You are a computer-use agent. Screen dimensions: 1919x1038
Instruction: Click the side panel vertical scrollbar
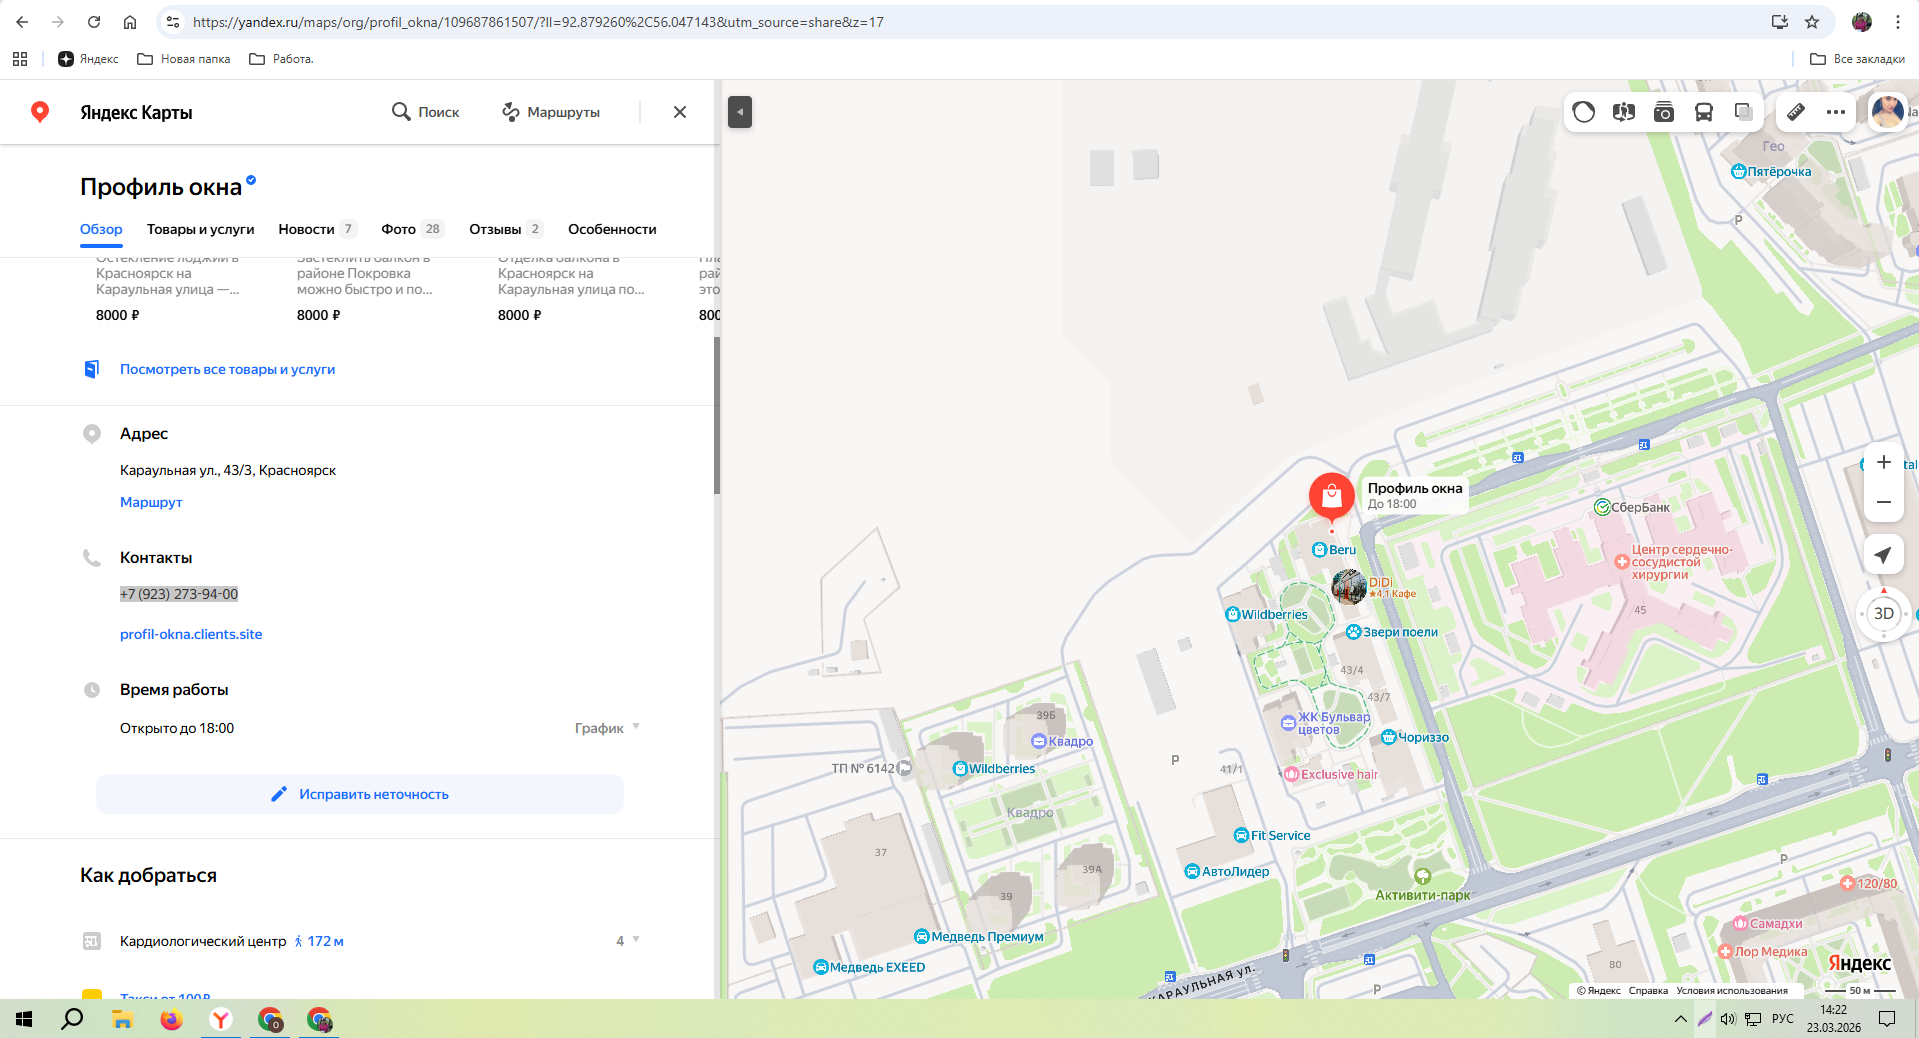tap(717, 415)
